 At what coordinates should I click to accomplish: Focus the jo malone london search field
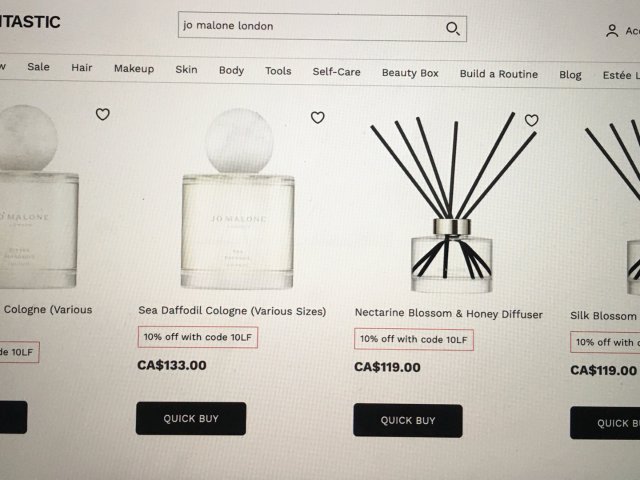pyautogui.click(x=322, y=27)
